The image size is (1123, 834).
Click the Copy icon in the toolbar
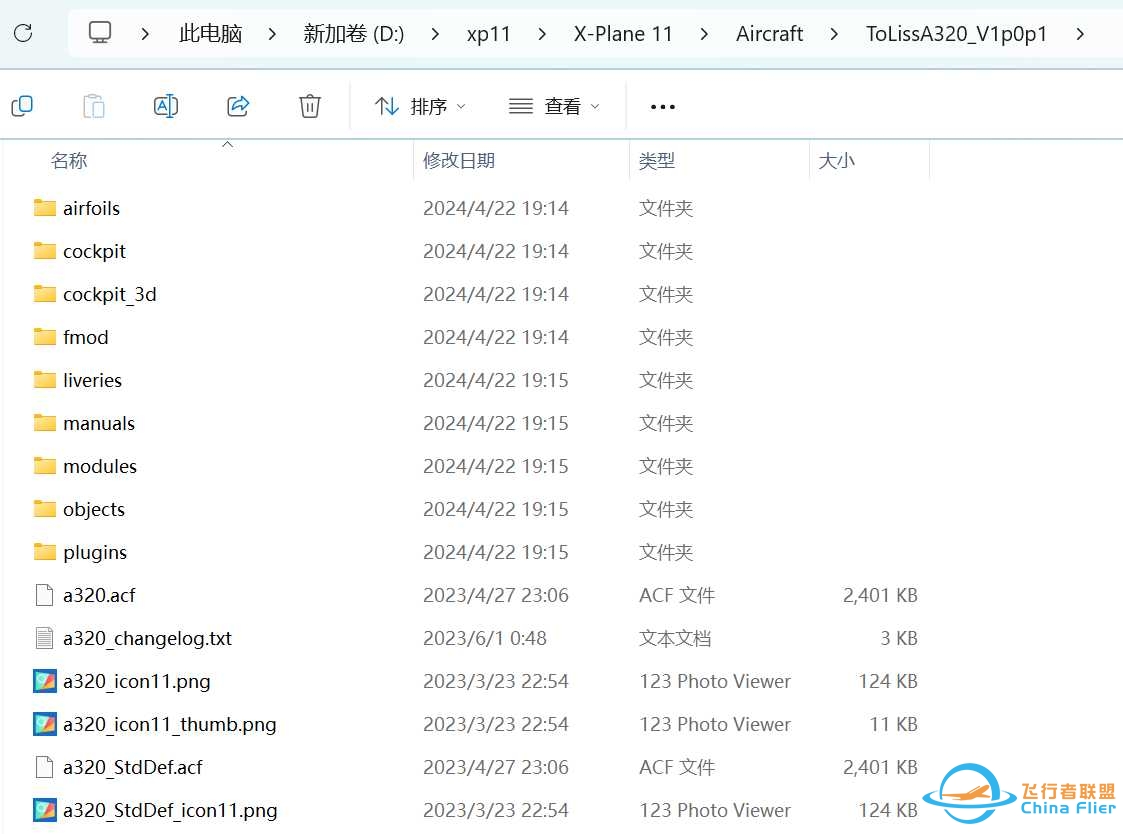click(x=22, y=105)
